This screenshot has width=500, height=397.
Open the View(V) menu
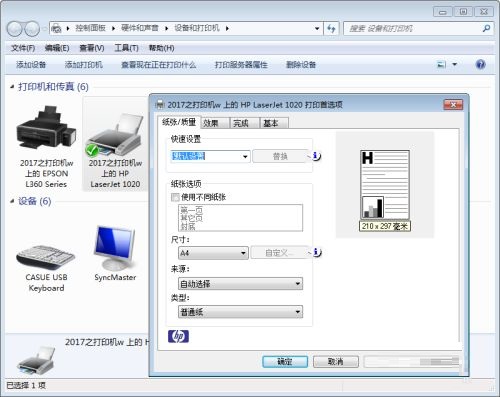(92, 48)
